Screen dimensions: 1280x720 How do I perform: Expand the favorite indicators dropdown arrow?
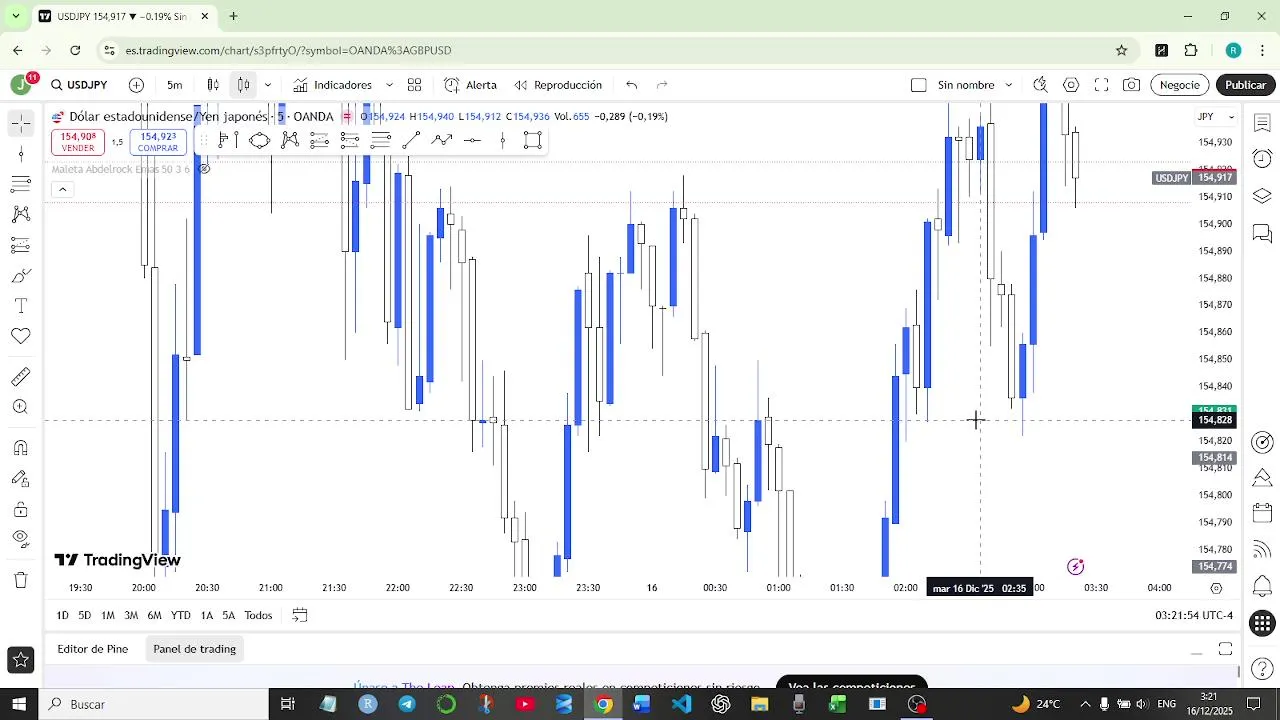[389, 85]
